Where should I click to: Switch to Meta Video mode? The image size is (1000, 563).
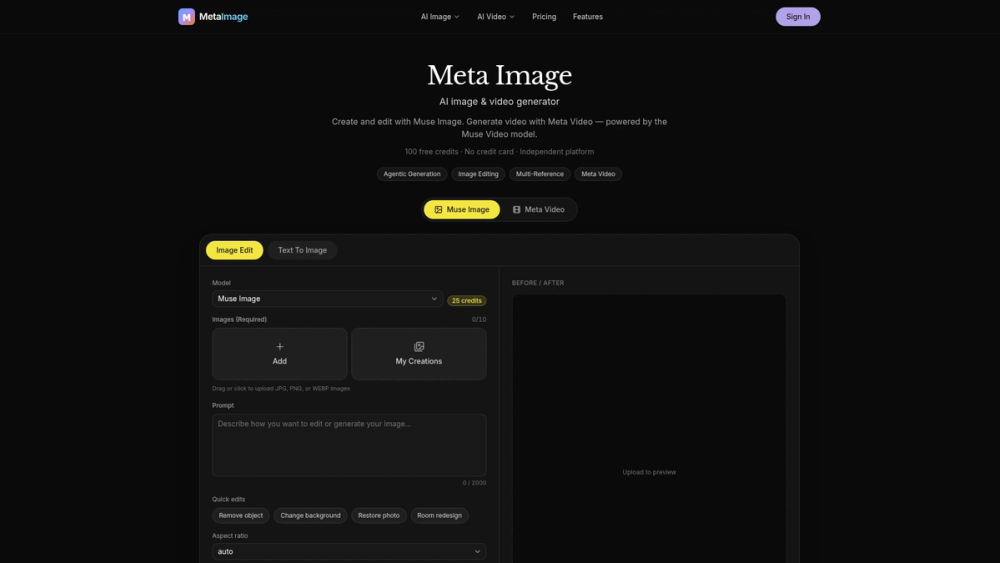(x=539, y=209)
